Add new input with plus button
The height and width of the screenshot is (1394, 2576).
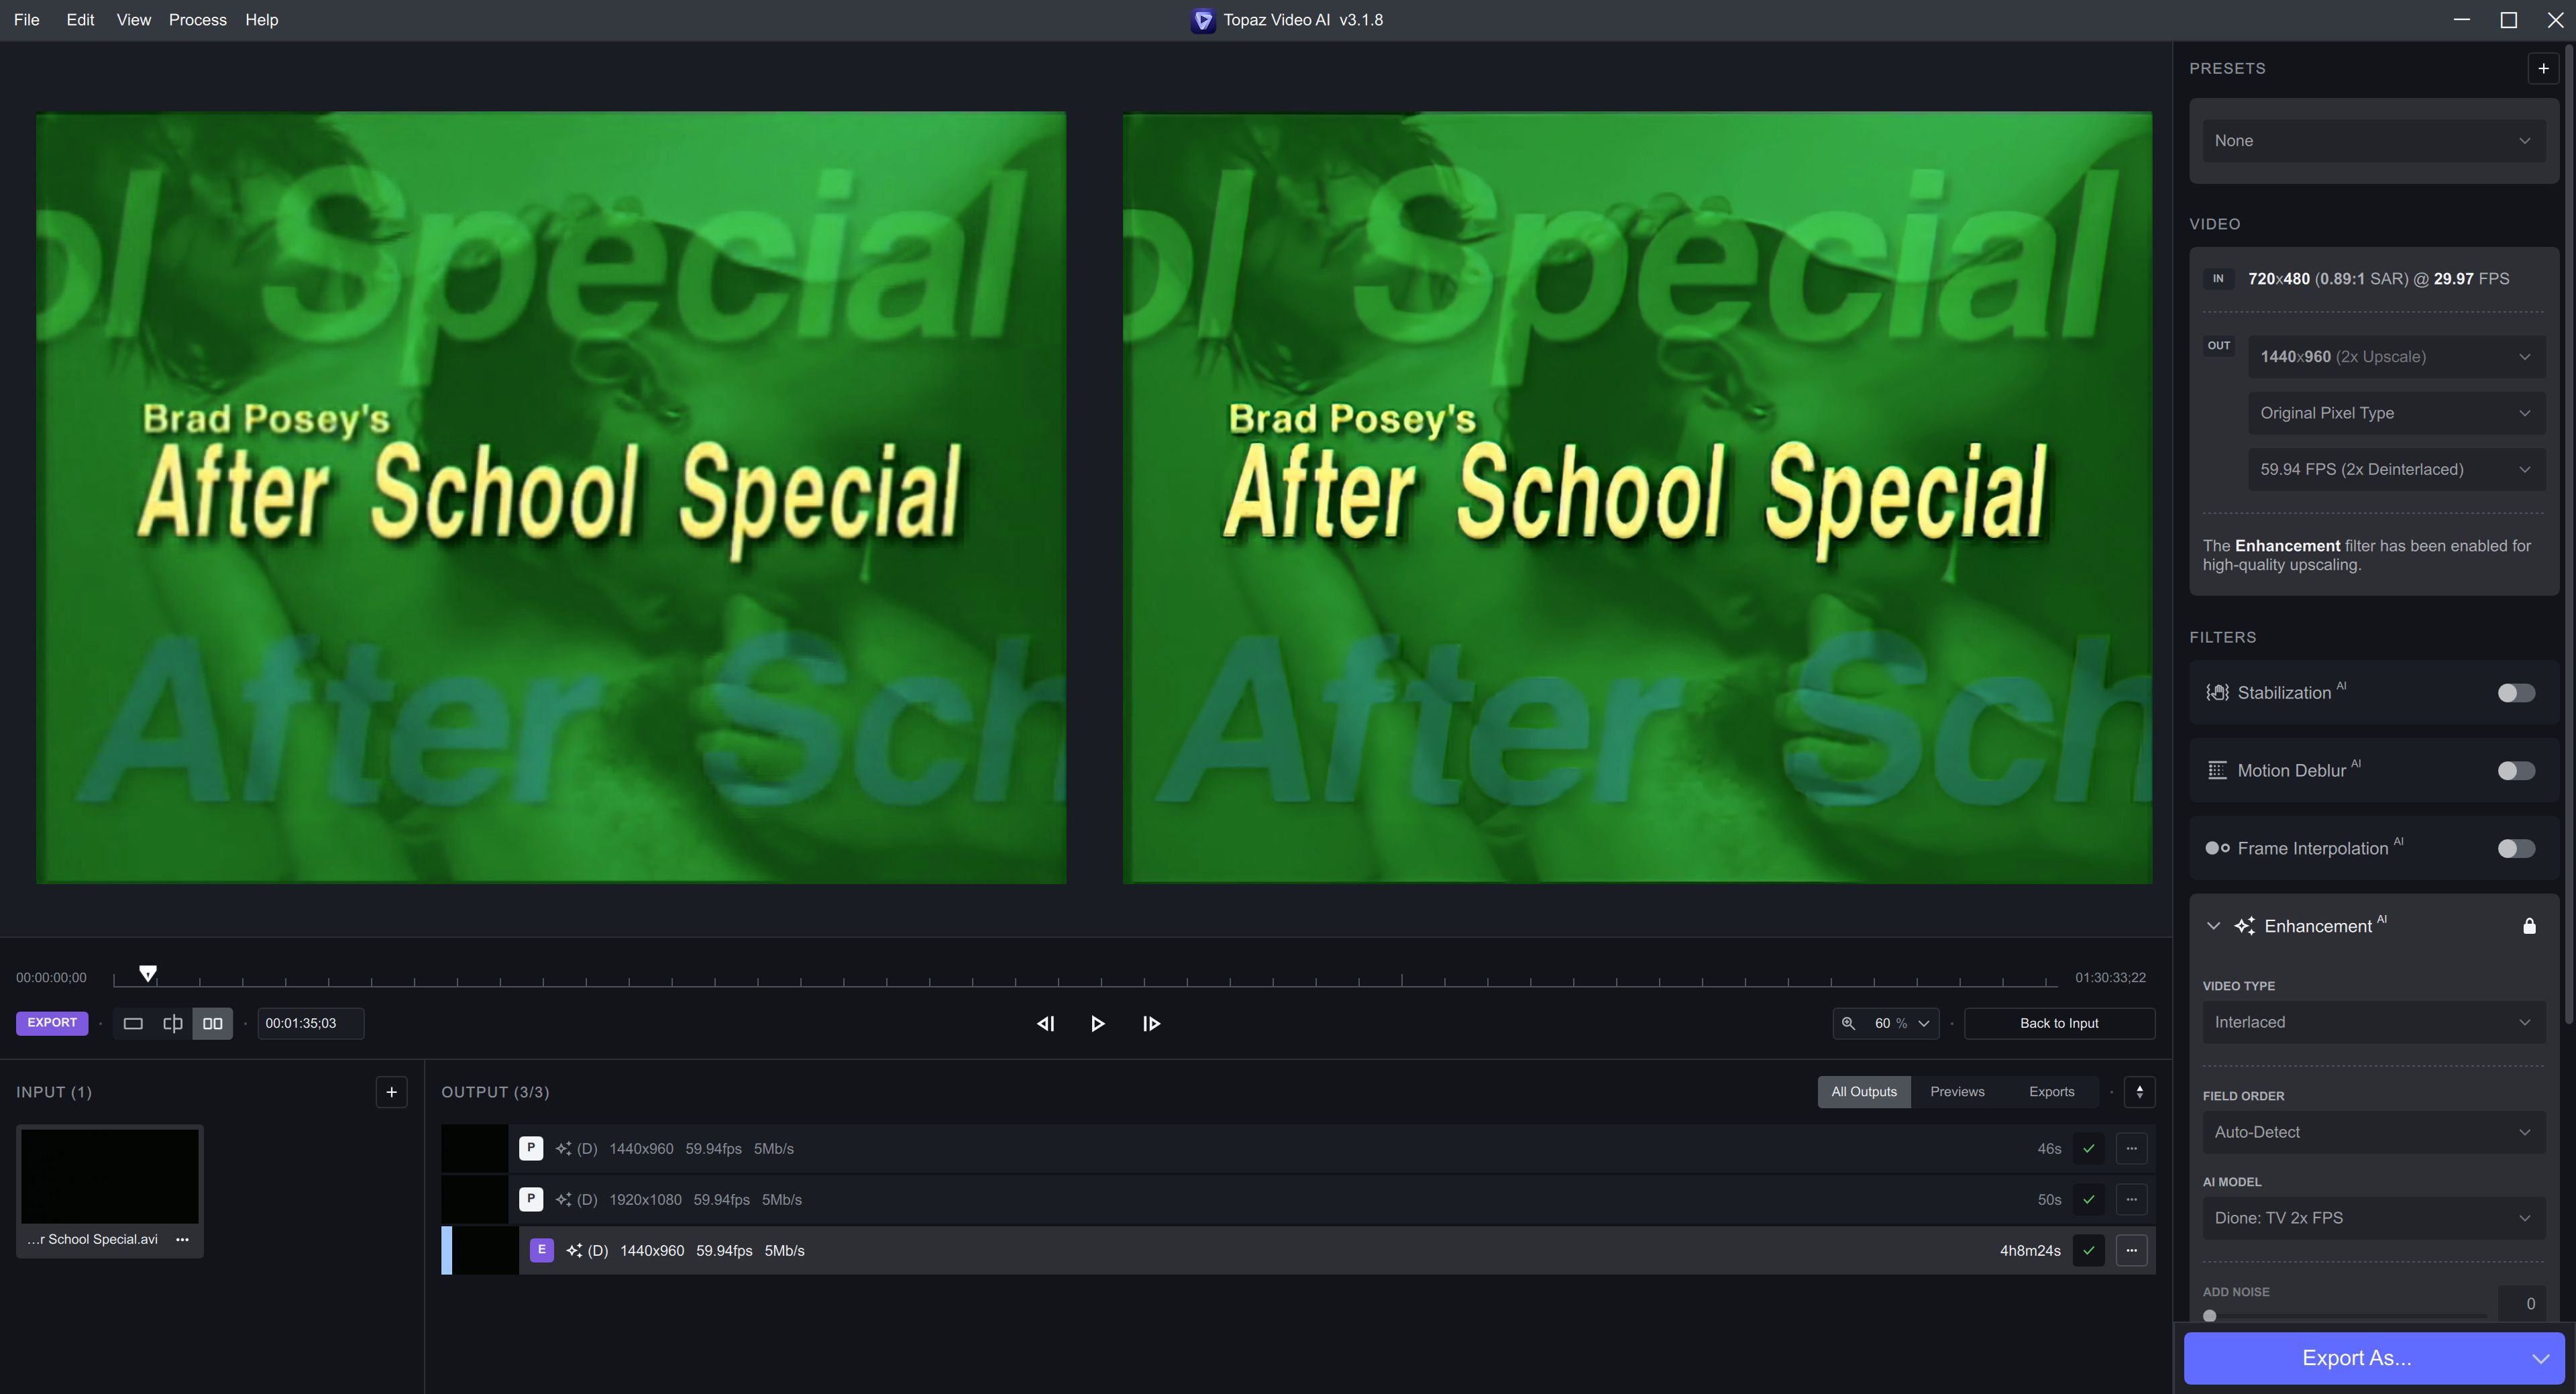391,1092
